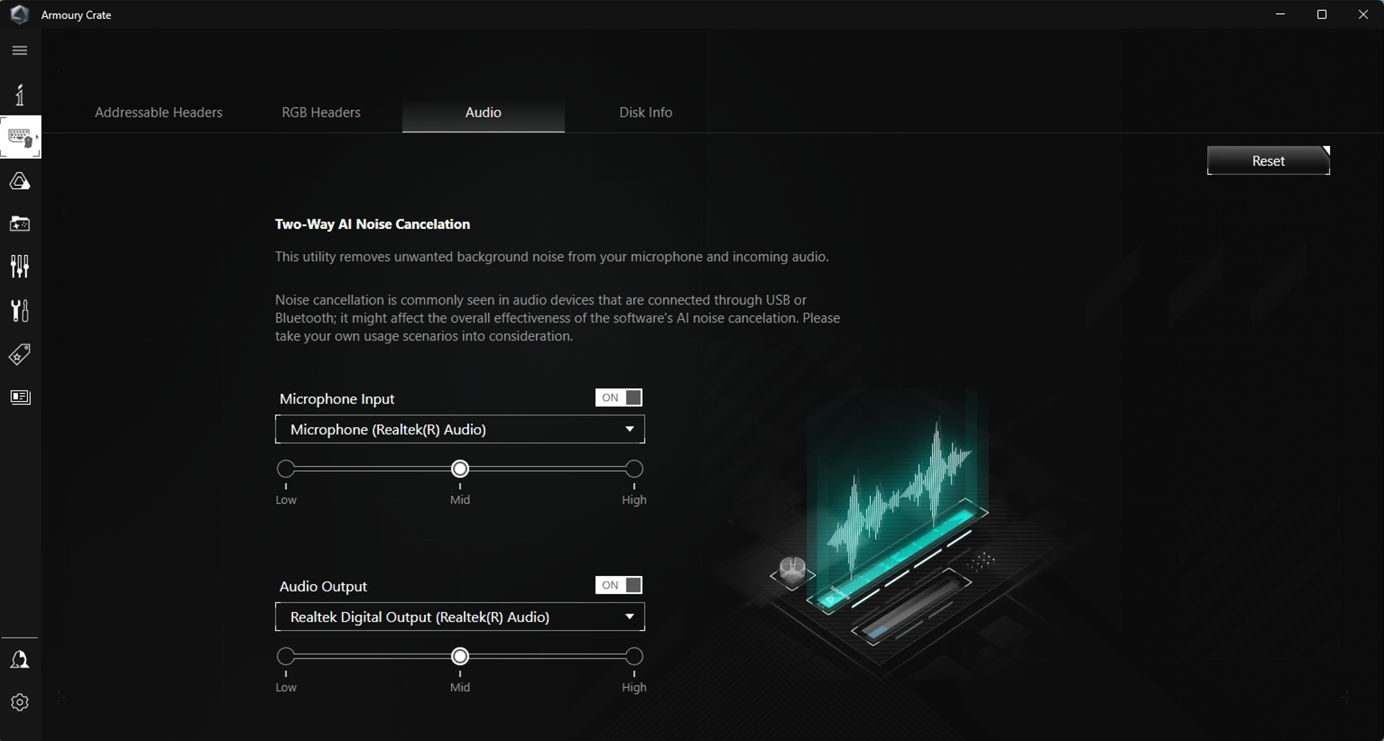
Task: Click the Microphone Input label
Action: tap(337, 398)
